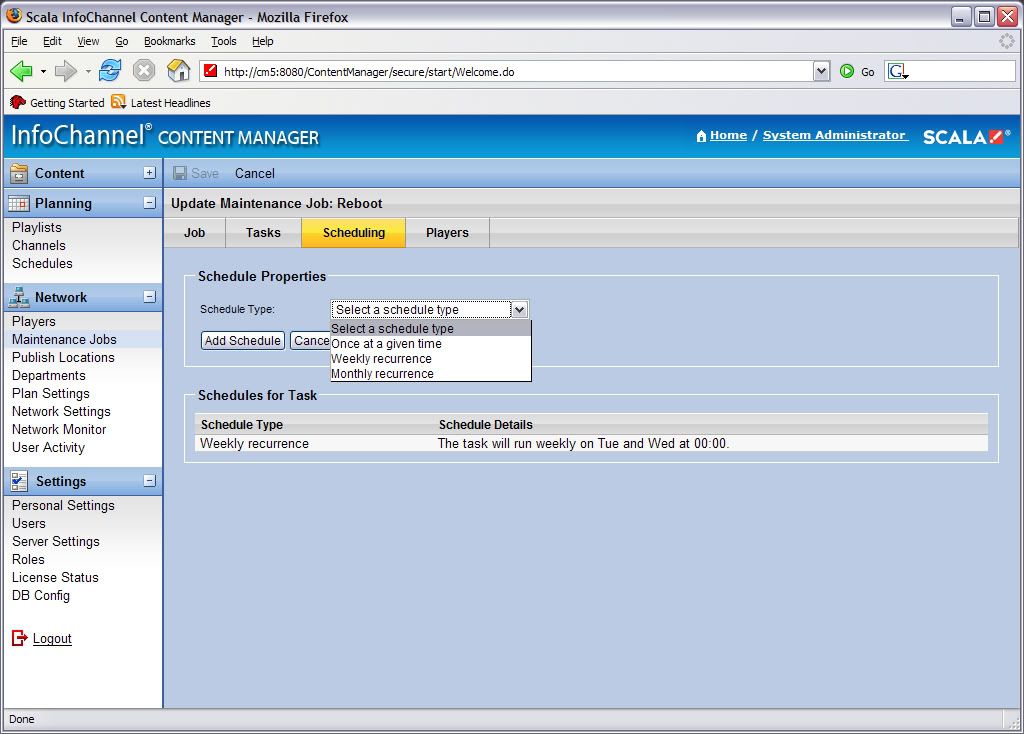
Task: Click Cancel button beside Add Schedule
Action: (311, 340)
